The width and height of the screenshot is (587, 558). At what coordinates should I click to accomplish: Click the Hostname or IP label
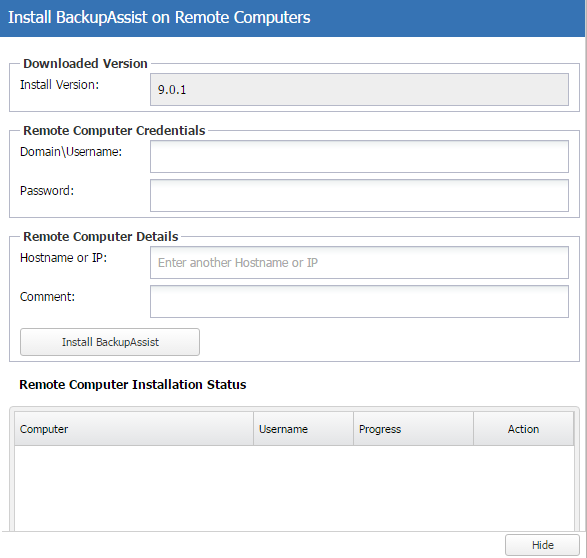pyautogui.click(x=63, y=257)
